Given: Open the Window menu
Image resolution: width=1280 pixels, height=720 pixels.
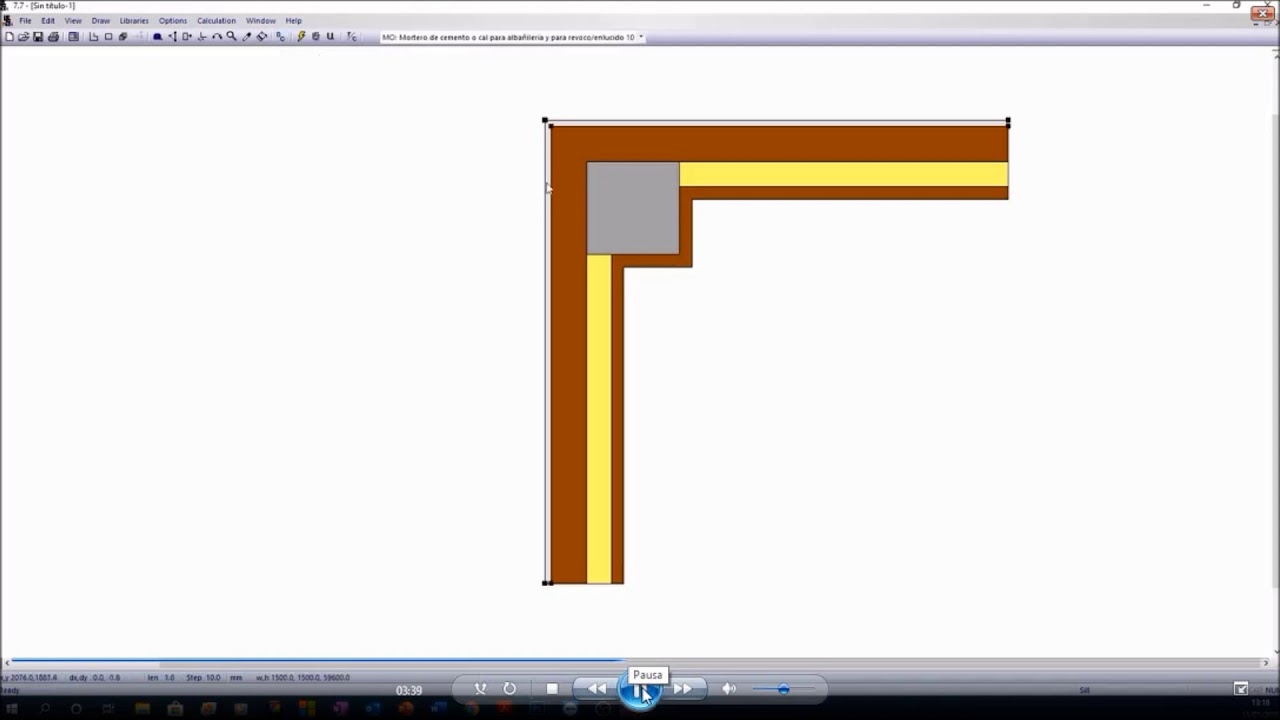Looking at the screenshot, I should click(x=261, y=20).
